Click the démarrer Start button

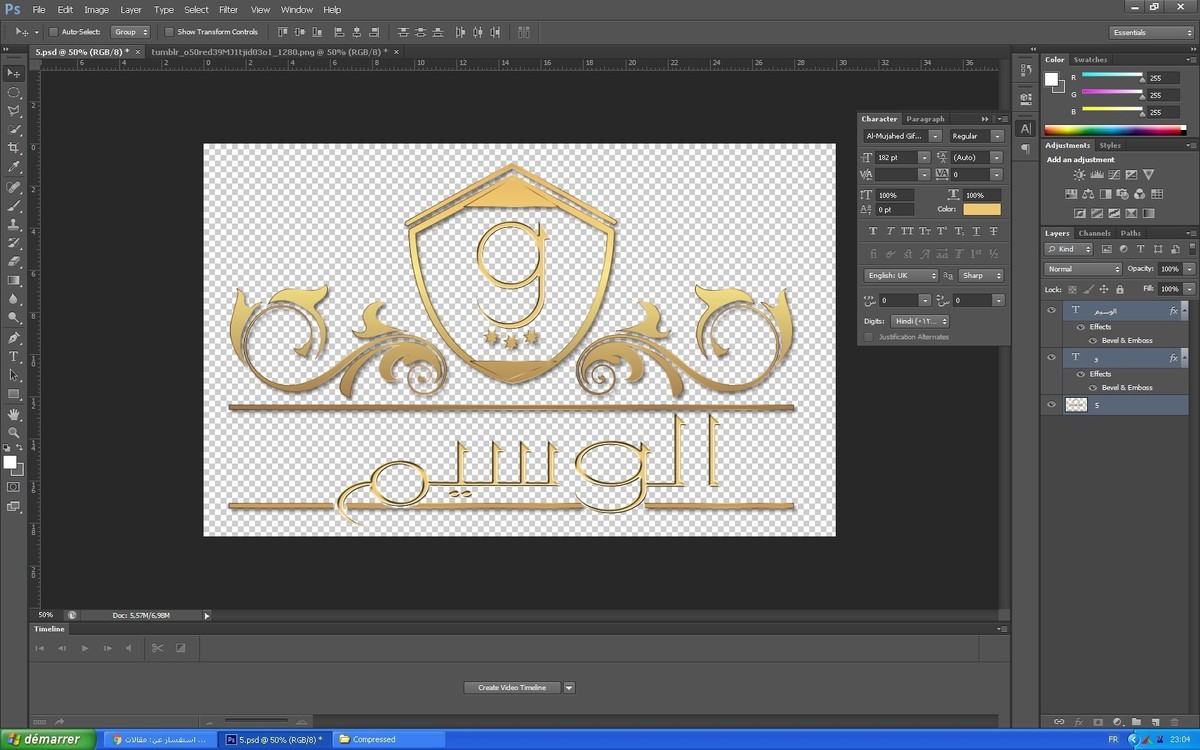[x=47, y=740]
